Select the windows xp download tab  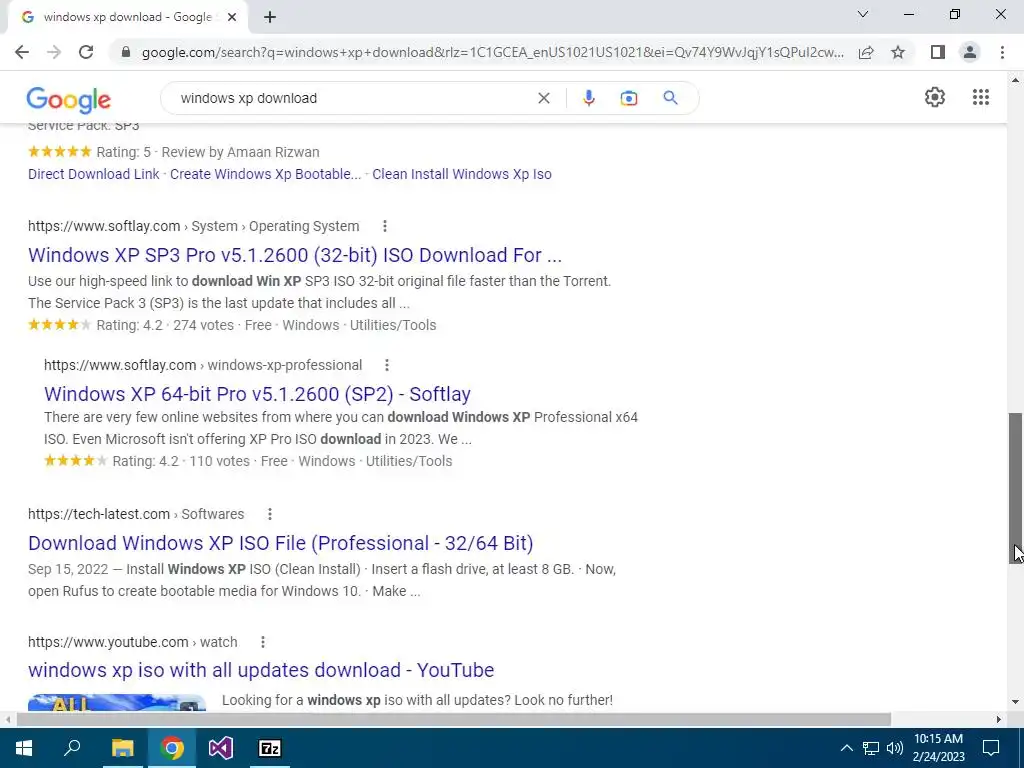pyautogui.click(x=127, y=17)
